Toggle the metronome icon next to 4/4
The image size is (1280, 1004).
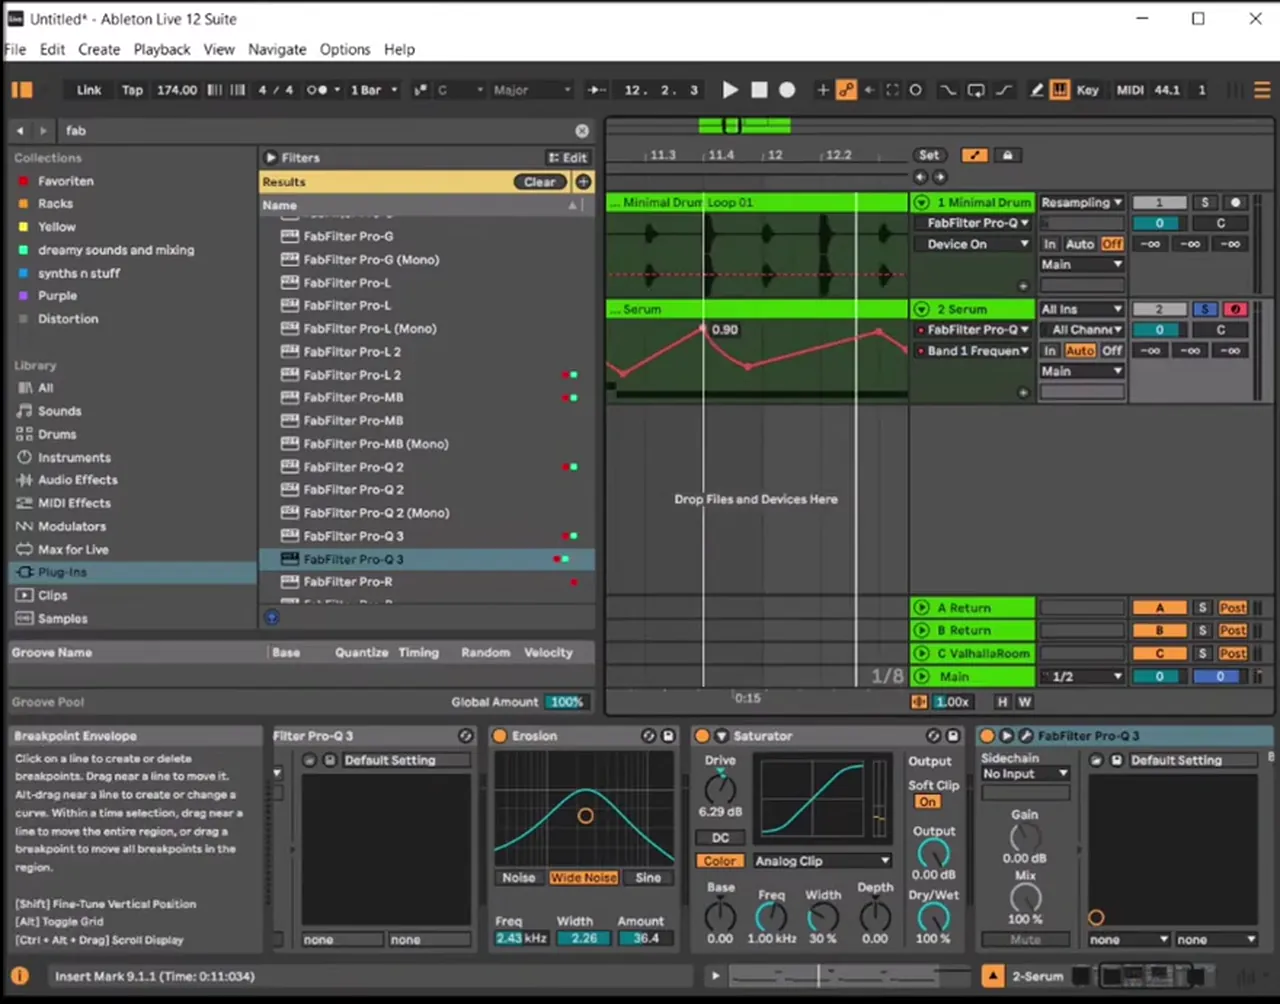[316, 90]
